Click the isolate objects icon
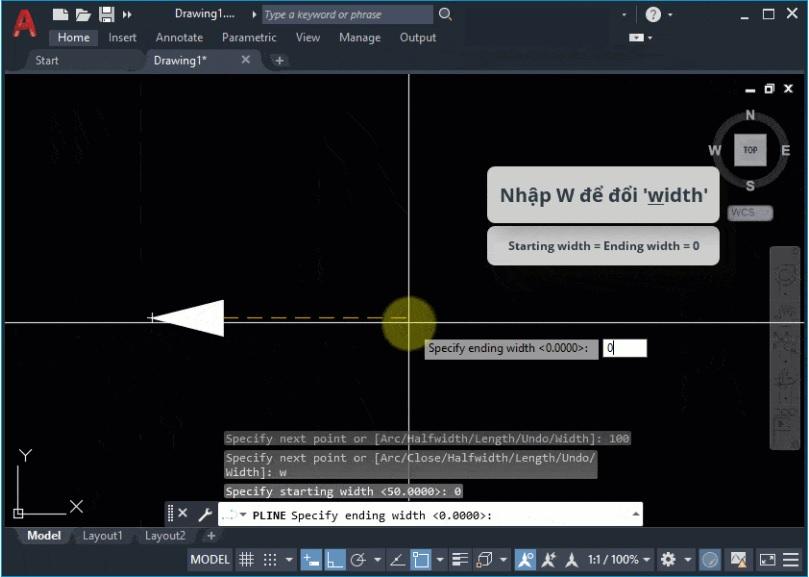 tap(738, 559)
